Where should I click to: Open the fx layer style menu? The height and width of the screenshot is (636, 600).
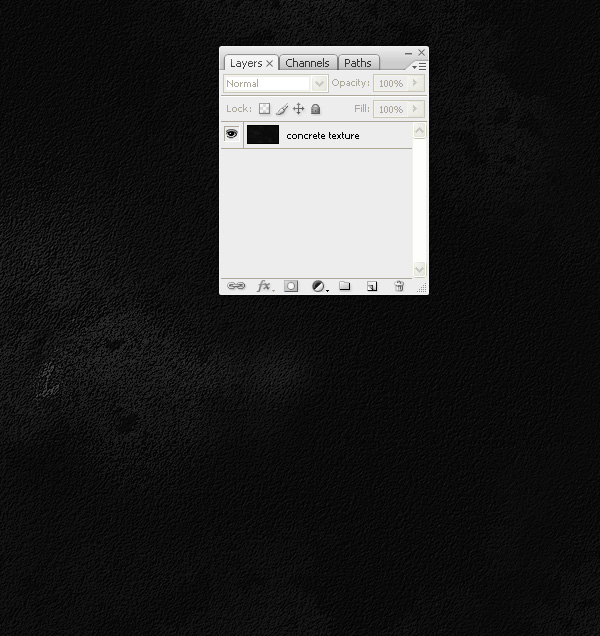(265, 286)
